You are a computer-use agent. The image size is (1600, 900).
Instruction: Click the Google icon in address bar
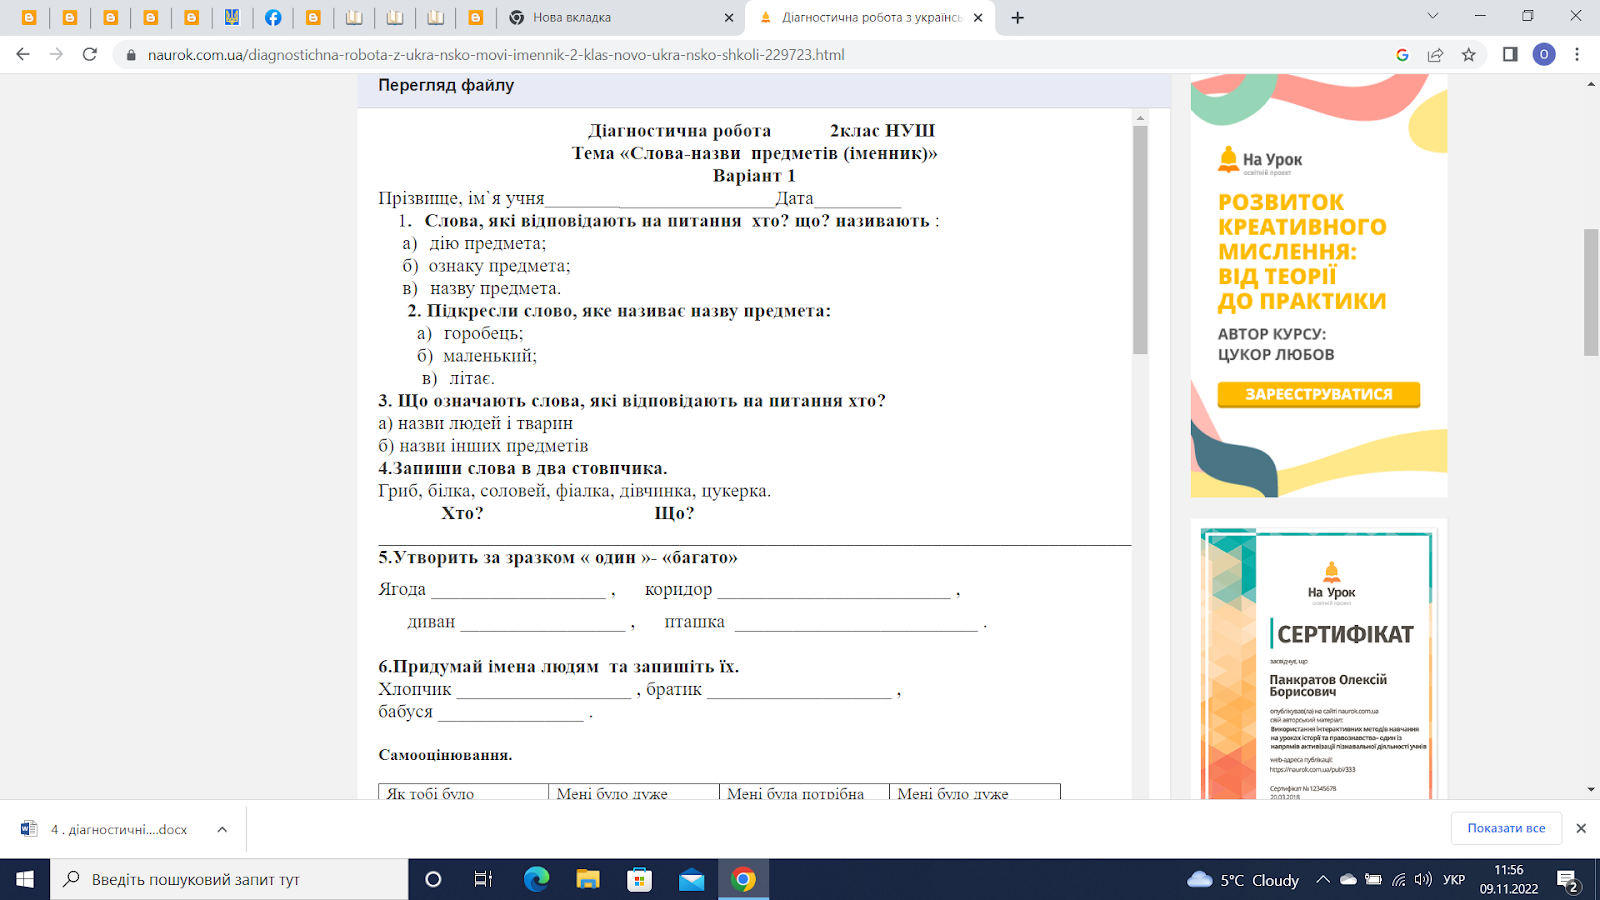[x=1402, y=55]
